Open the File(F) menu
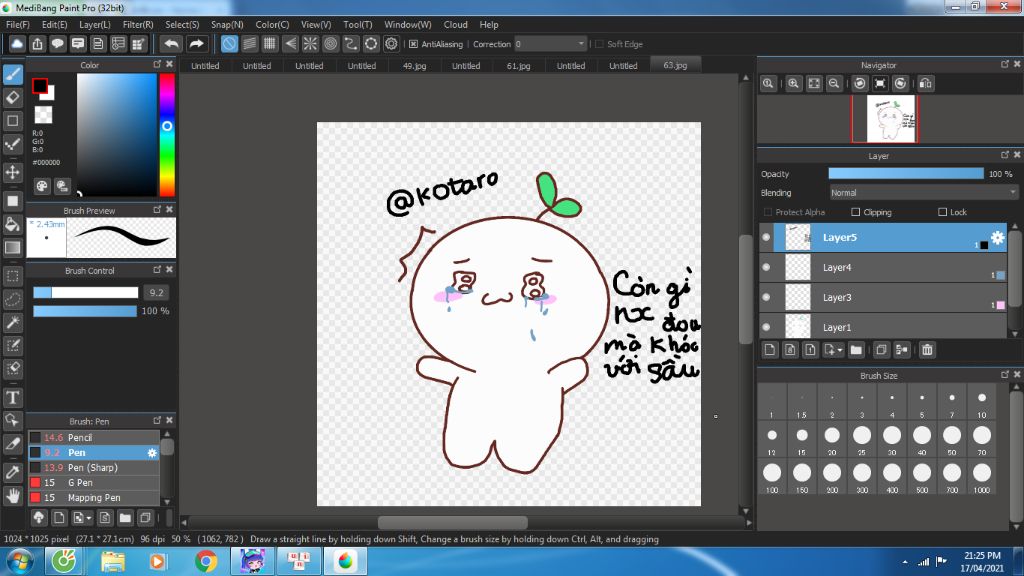Screen dimensions: 1024x576 tap(18, 25)
